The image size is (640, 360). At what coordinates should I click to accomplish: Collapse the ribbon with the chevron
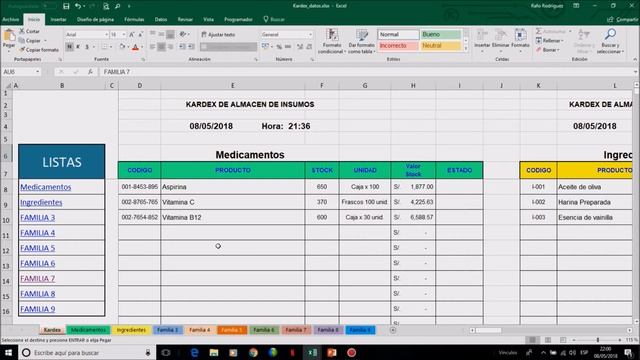635,60
